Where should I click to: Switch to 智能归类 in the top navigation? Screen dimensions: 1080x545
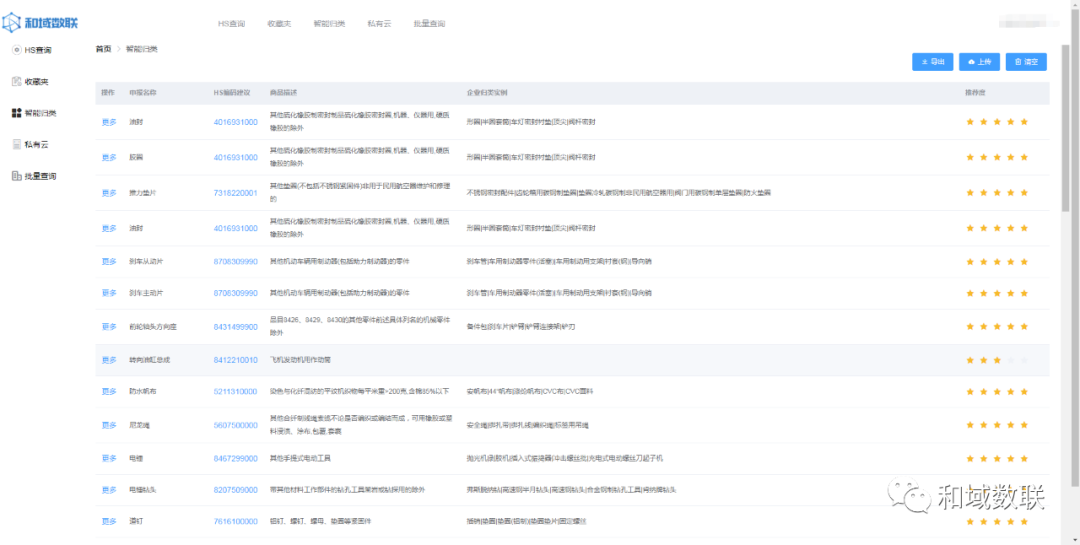(329, 23)
